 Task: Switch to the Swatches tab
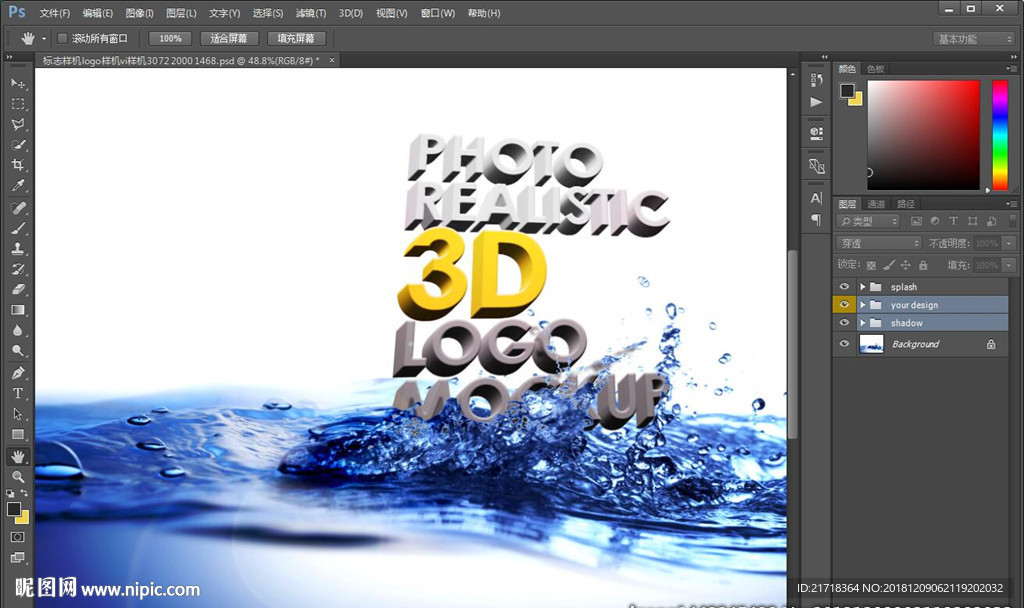point(875,69)
